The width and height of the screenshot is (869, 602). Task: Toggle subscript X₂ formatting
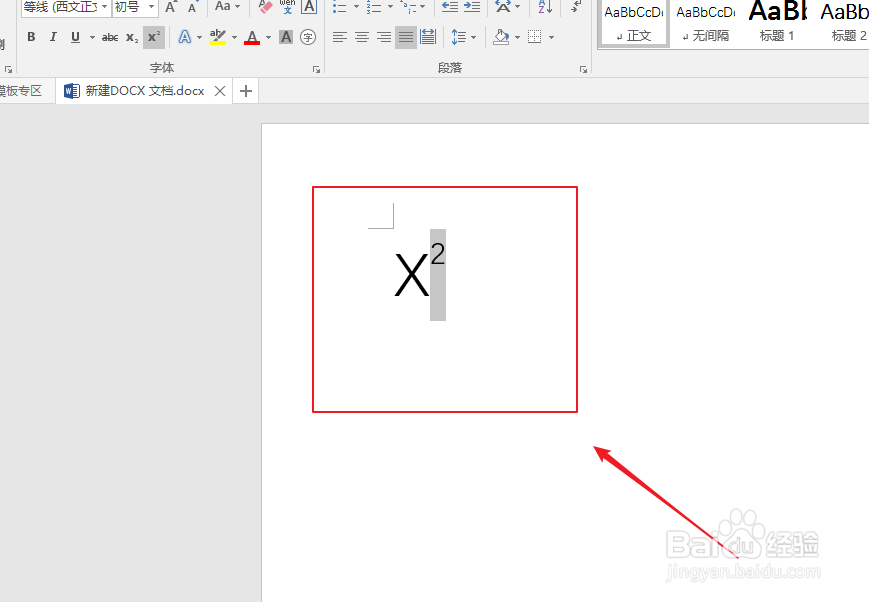[132, 37]
